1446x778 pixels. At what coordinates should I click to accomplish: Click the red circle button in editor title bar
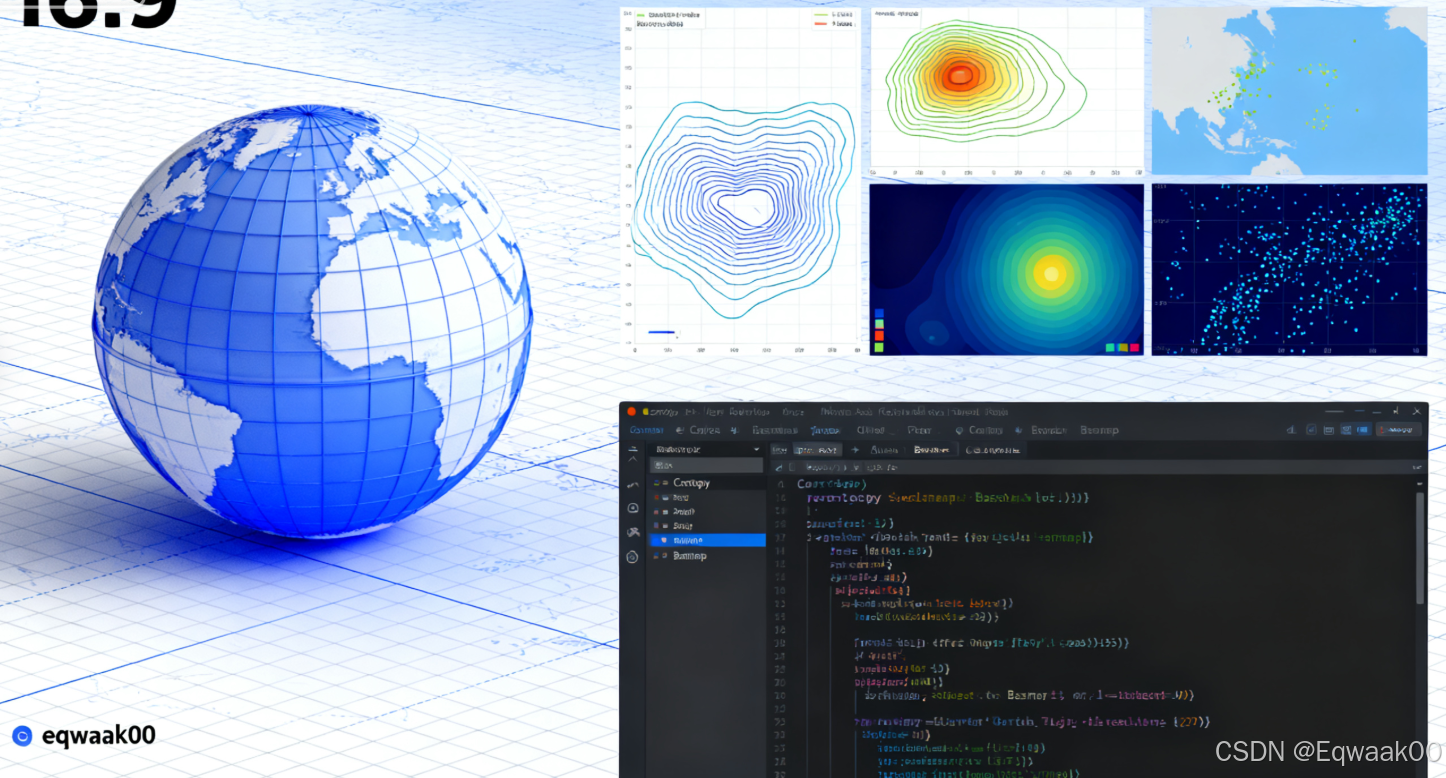coord(631,412)
